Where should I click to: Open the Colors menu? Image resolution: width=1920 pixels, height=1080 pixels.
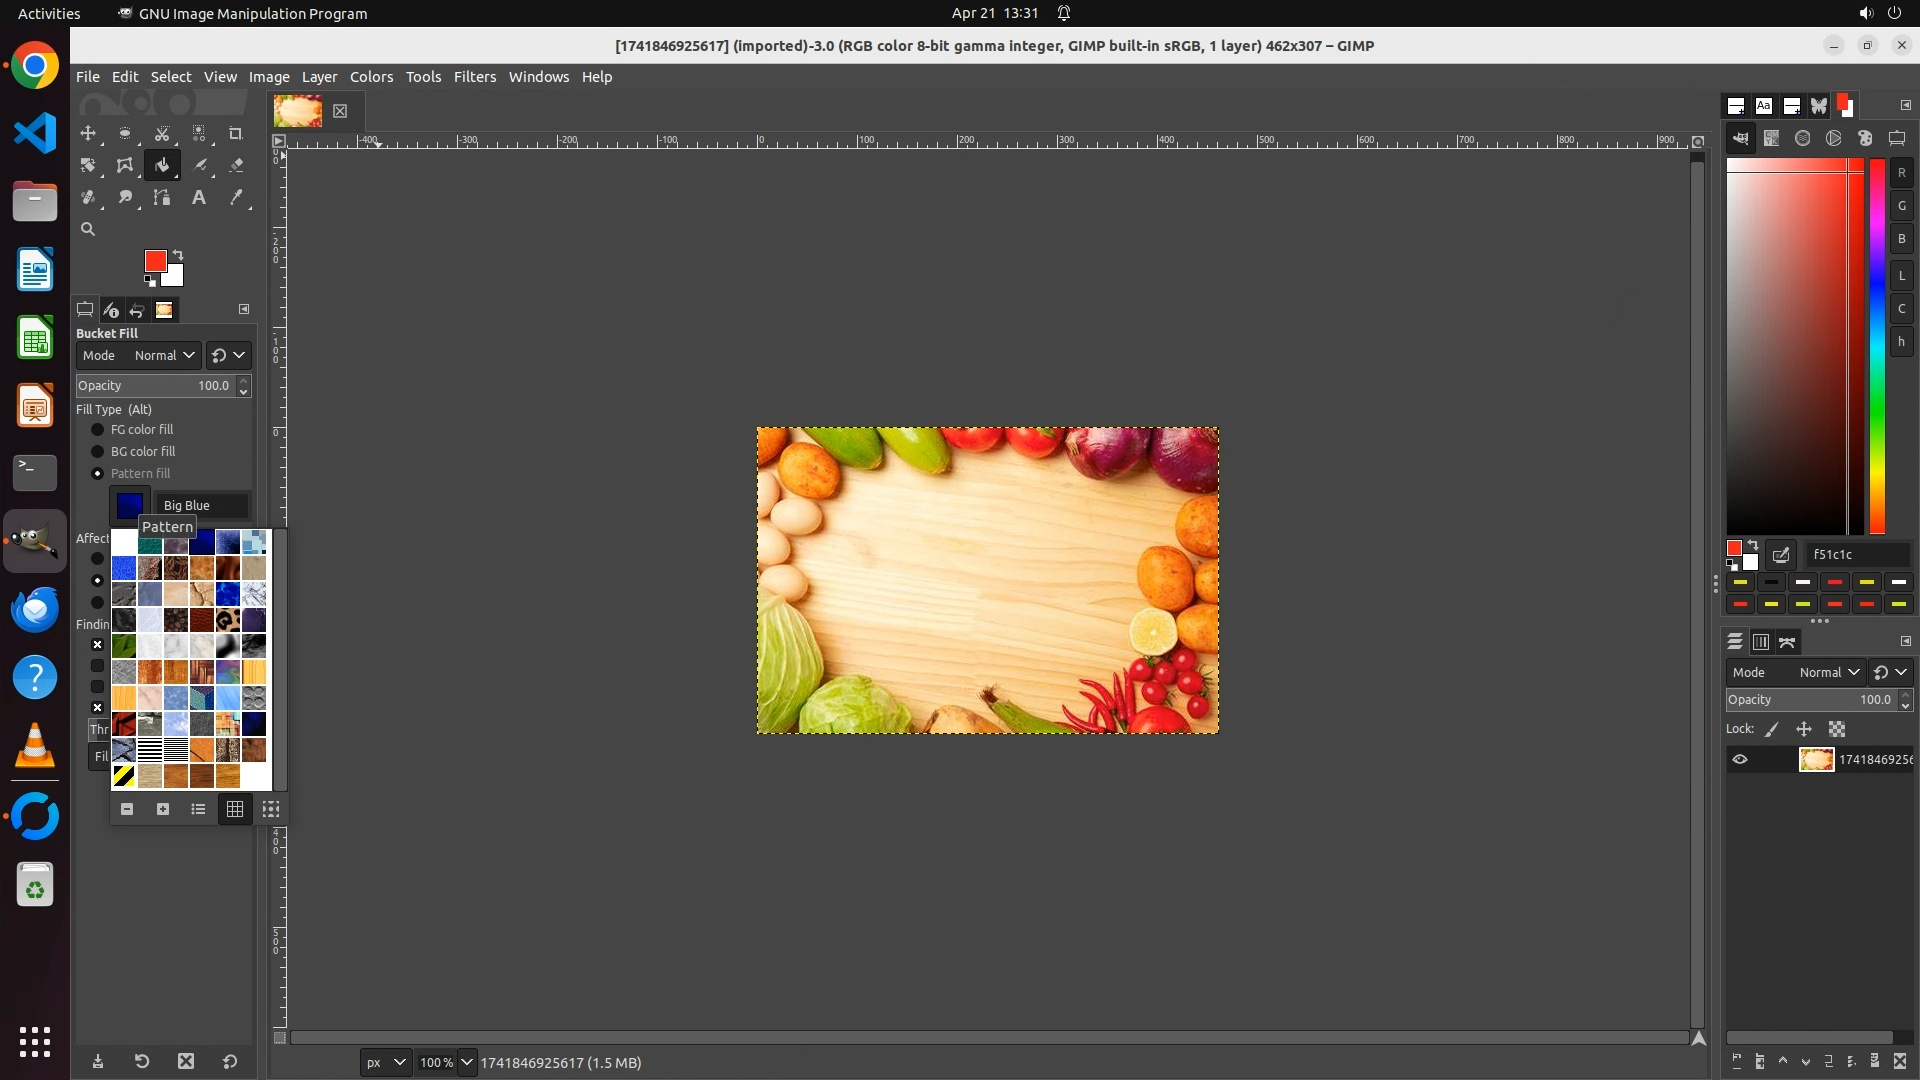tap(371, 77)
